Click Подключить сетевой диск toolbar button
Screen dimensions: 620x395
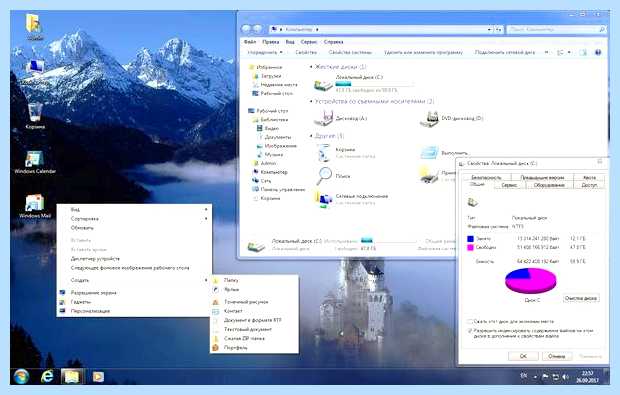[505, 52]
